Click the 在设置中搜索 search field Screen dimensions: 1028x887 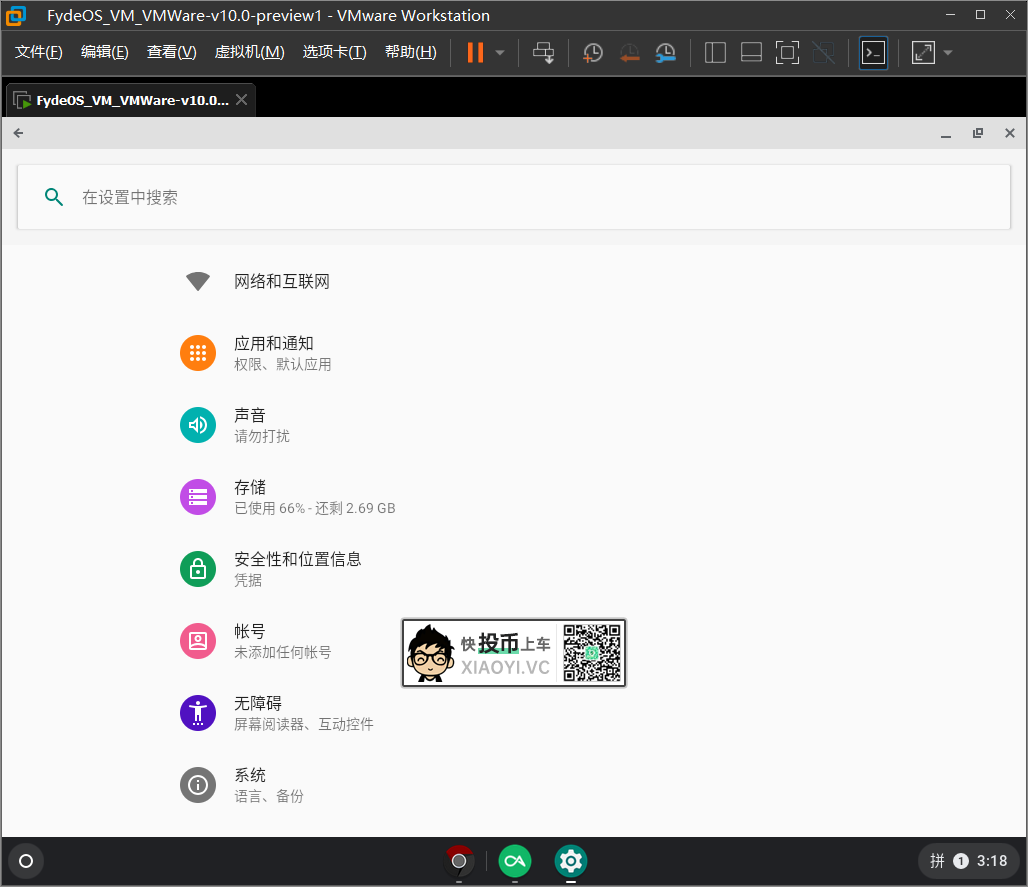point(513,197)
